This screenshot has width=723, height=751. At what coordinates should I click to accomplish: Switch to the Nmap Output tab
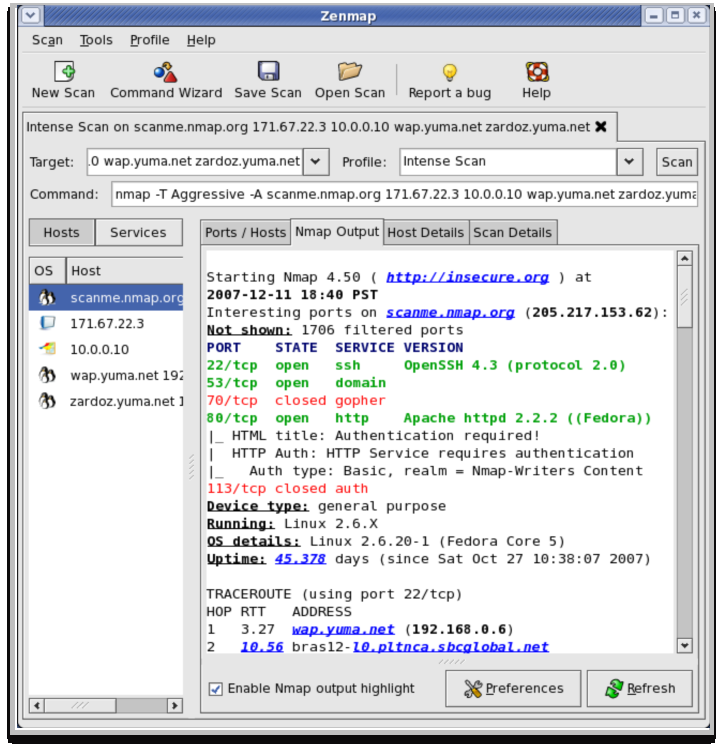[337, 232]
